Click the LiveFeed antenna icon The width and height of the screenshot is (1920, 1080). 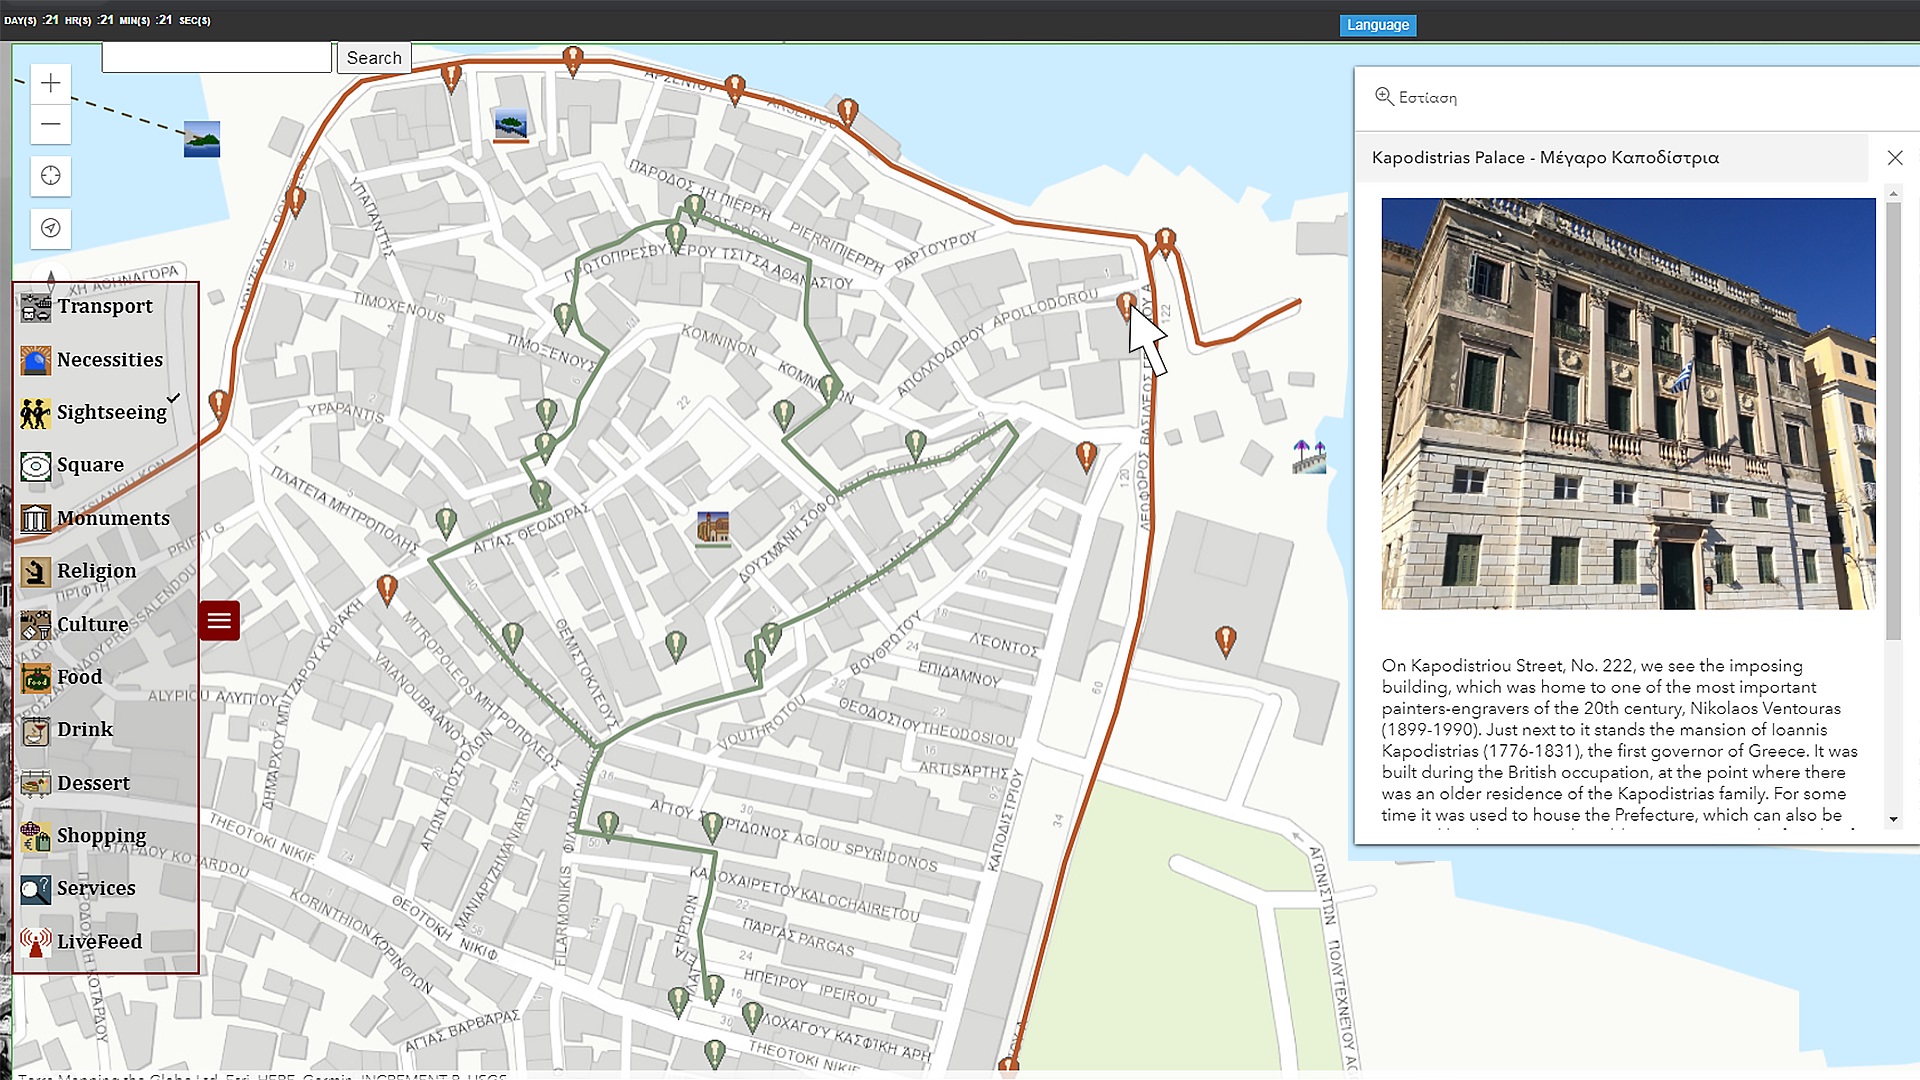tap(36, 942)
